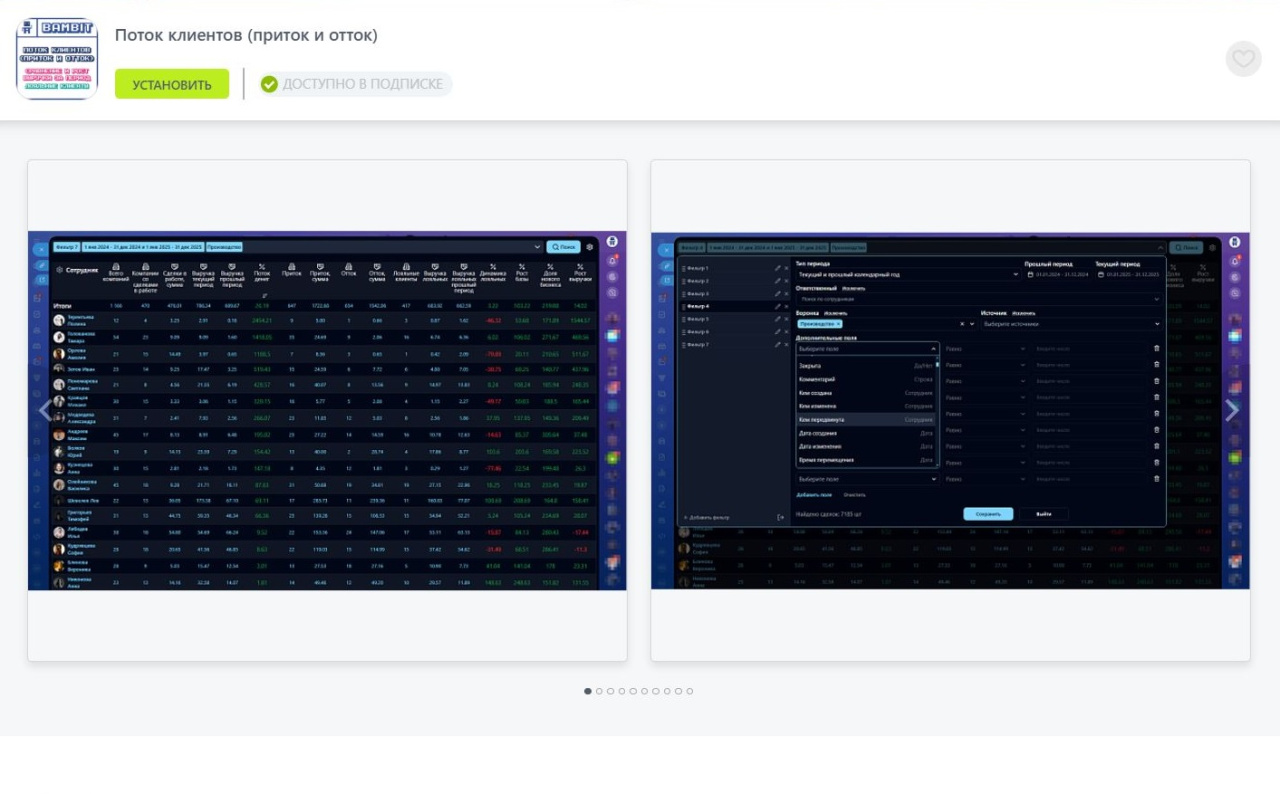
Task: Go to the last carousel dot
Action: 689,691
